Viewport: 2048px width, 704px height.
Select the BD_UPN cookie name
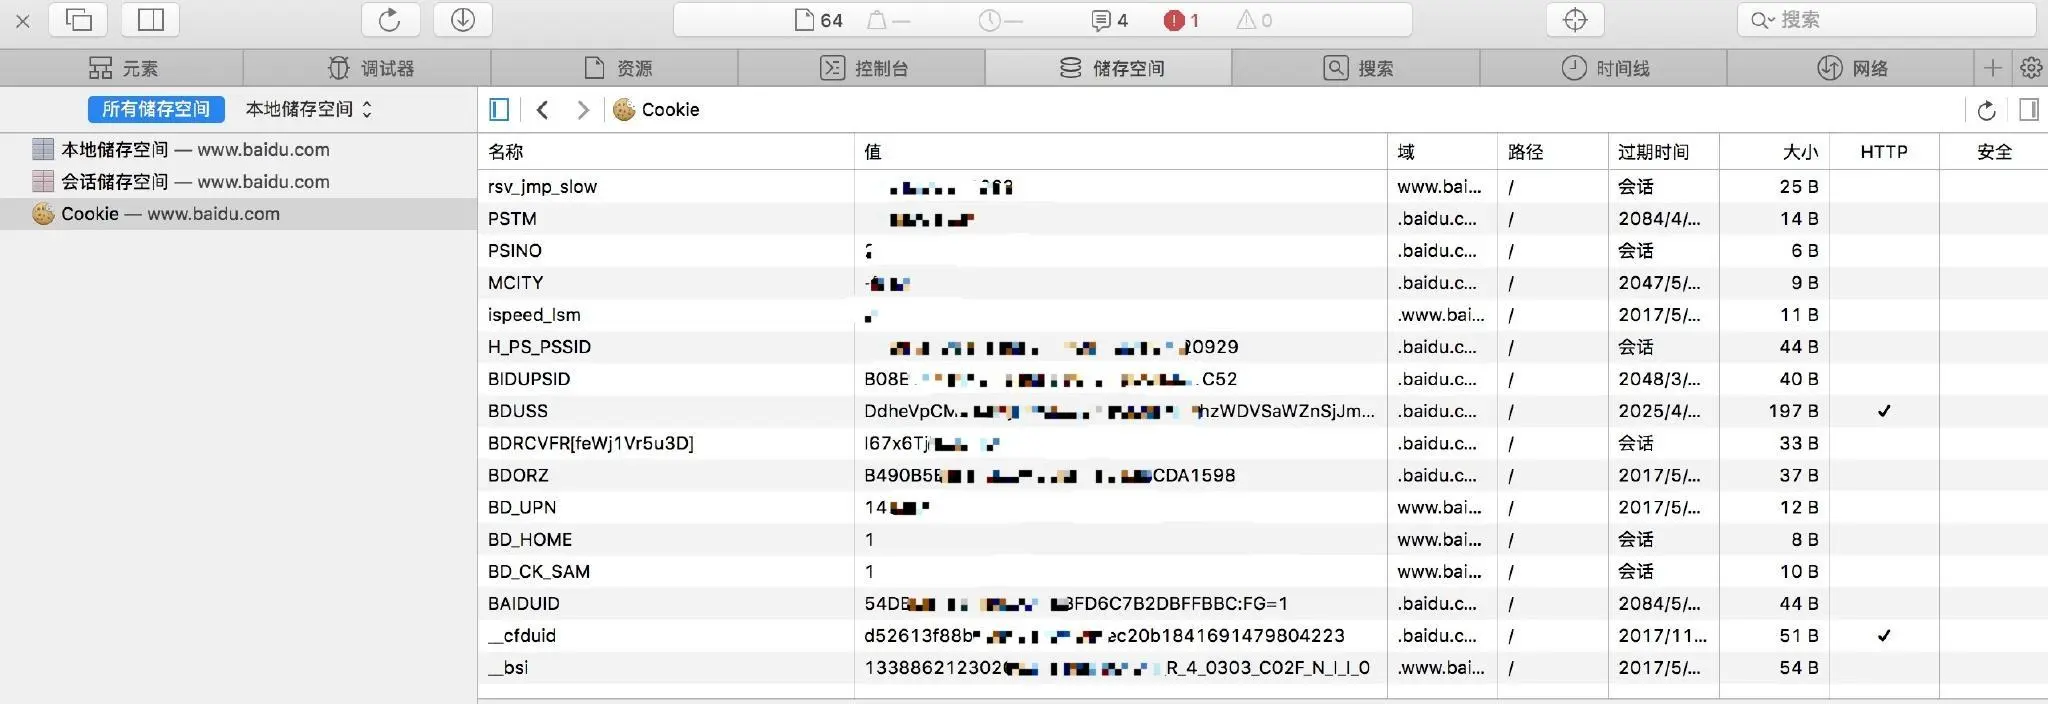coord(522,507)
